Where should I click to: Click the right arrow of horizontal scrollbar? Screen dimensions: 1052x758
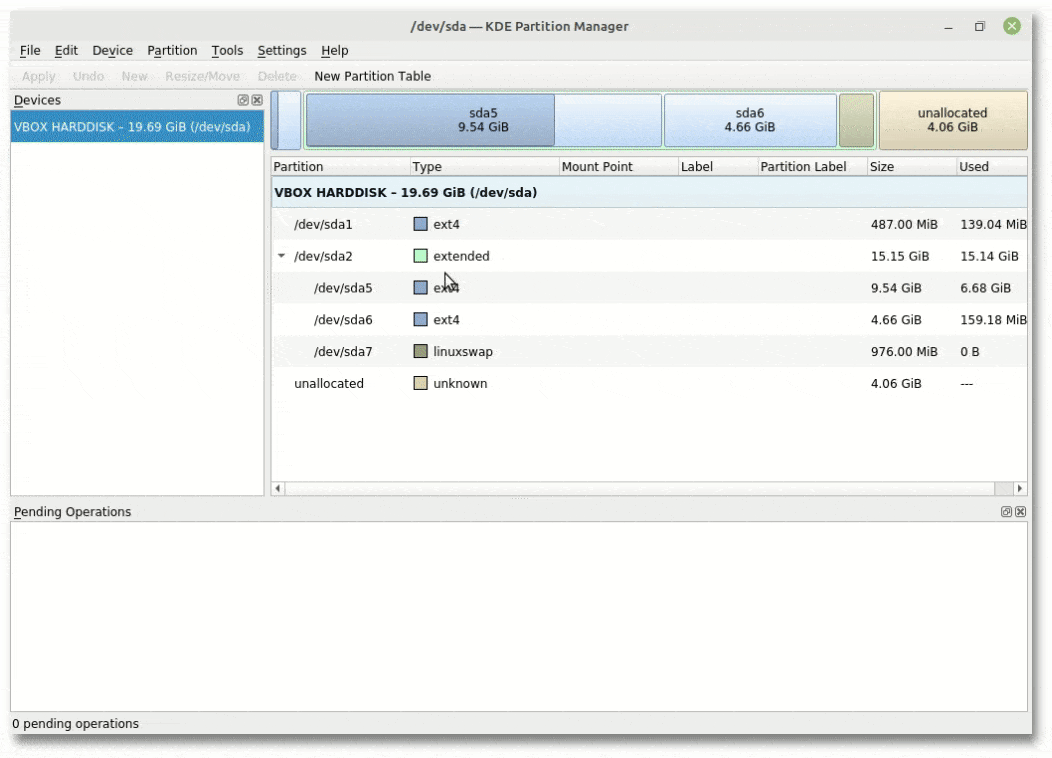[1020, 489]
